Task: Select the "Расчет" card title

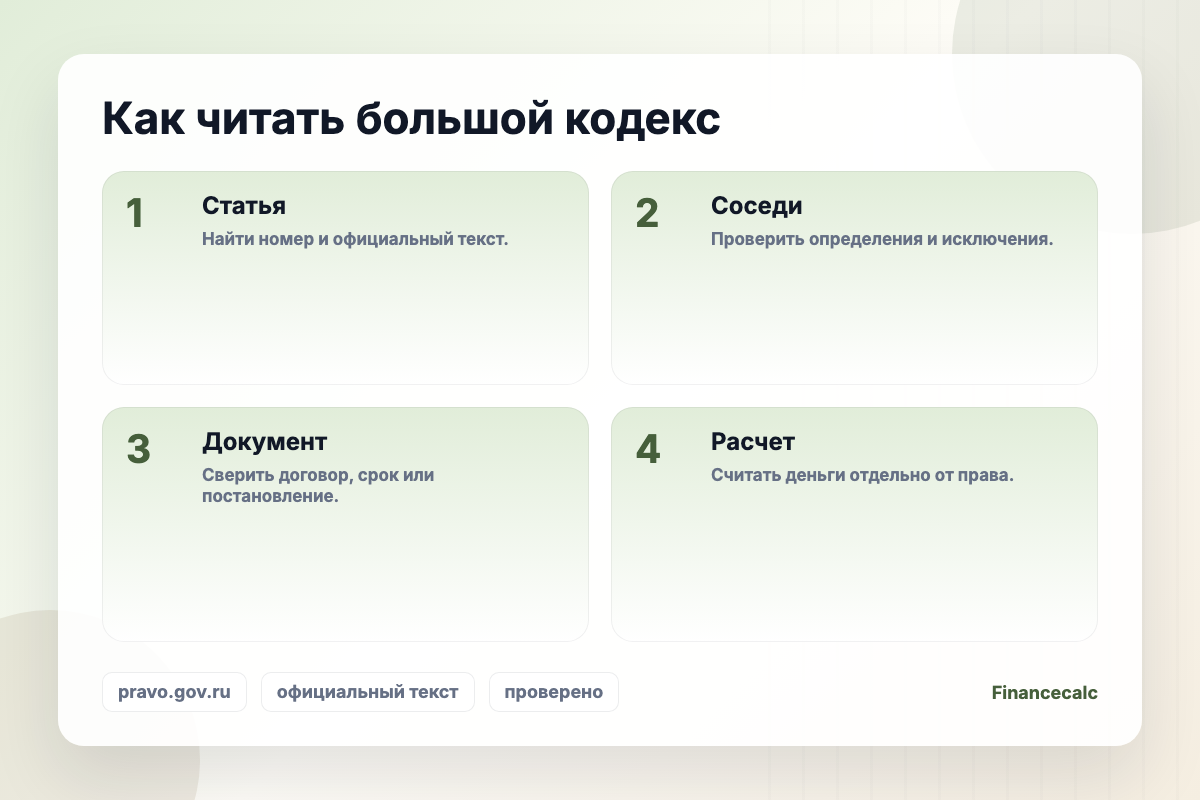Action: (x=753, y=442)
